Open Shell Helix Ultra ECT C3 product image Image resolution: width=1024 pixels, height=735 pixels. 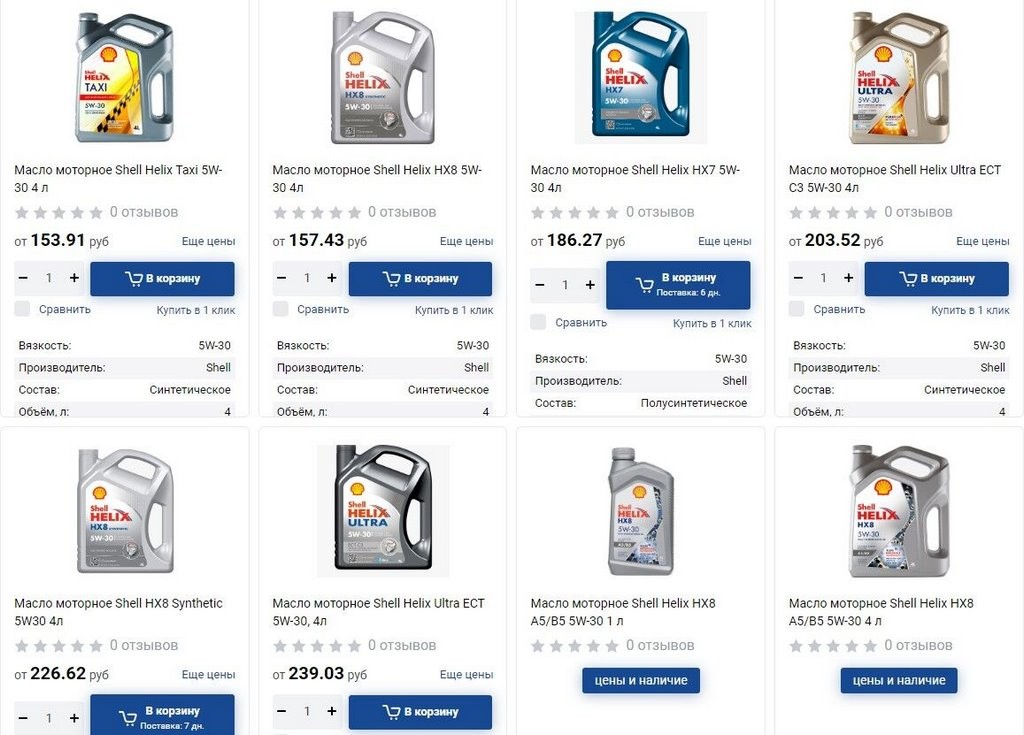point(898,78)
